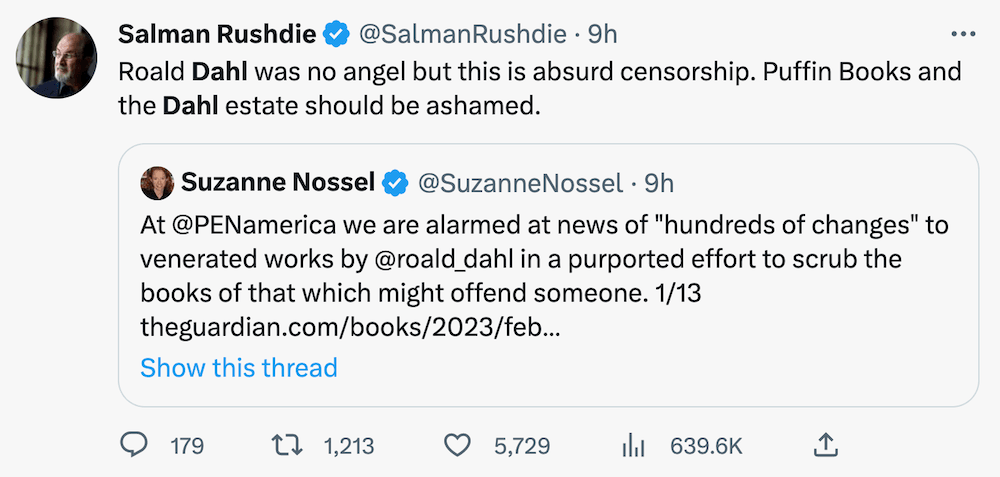The height and width of the screenshot is (477, 1000).
Task: Open Salman Rushdie's profile picture
Action: click(x=56, y=57)
